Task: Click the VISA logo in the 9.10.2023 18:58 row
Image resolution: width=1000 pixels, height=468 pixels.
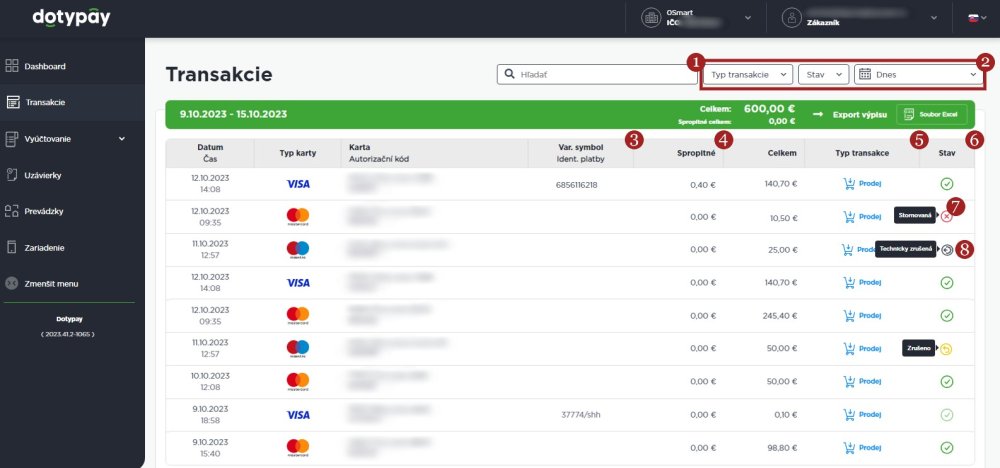Action: click(298, 414)
